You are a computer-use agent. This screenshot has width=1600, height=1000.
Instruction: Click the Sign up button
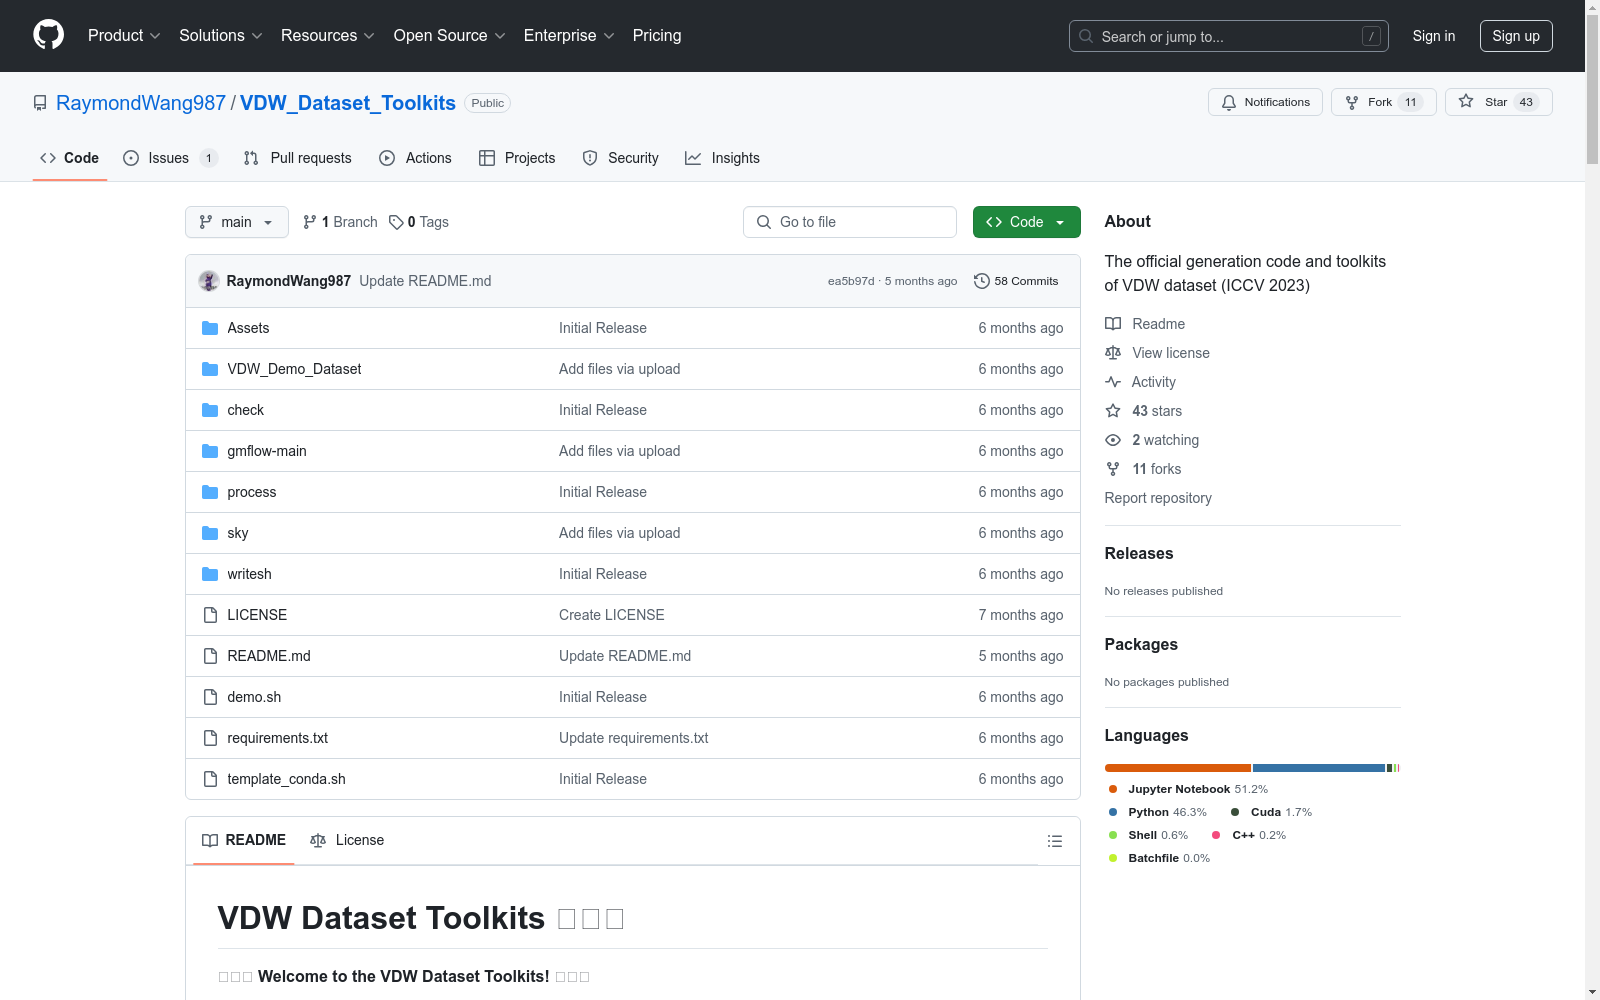click(1515, 36)
